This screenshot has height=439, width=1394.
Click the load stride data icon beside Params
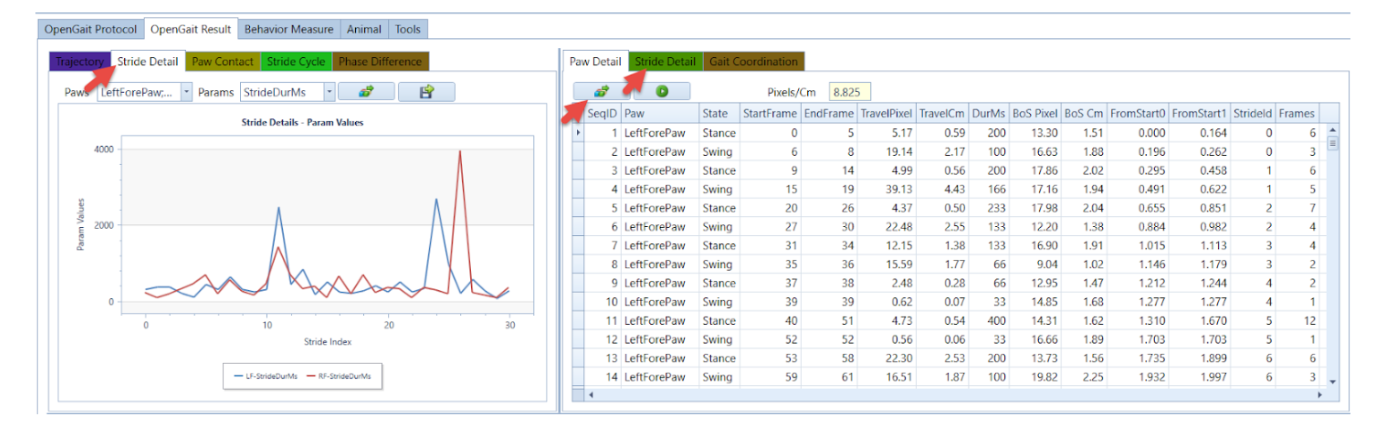(366, 92)
